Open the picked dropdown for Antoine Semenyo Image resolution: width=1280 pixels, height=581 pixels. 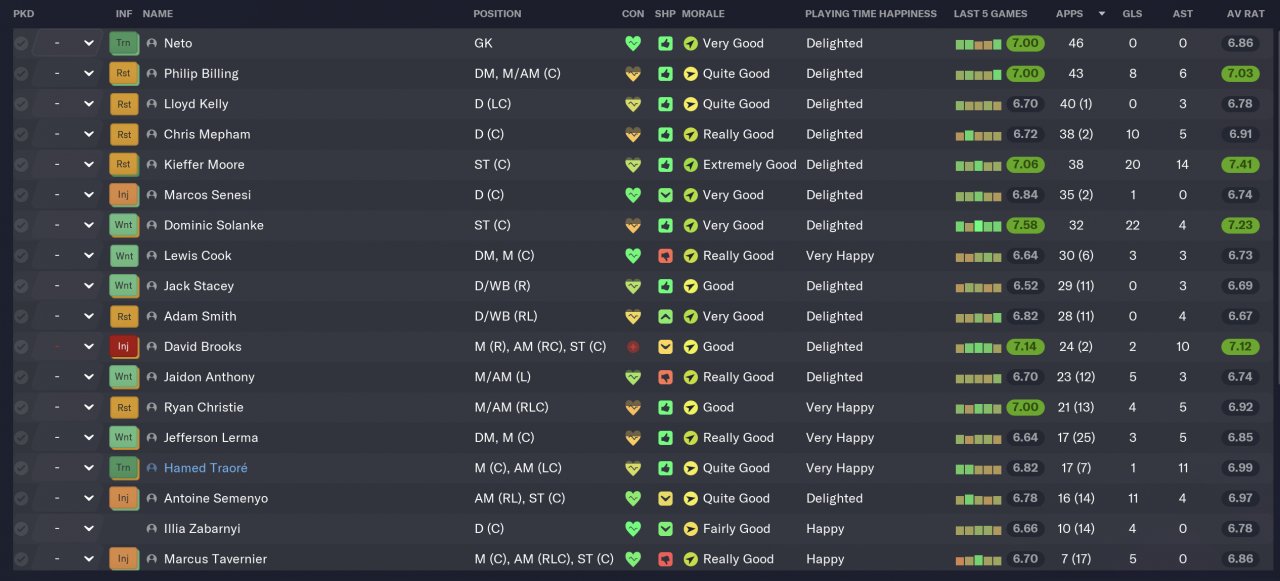click(88, 498)
